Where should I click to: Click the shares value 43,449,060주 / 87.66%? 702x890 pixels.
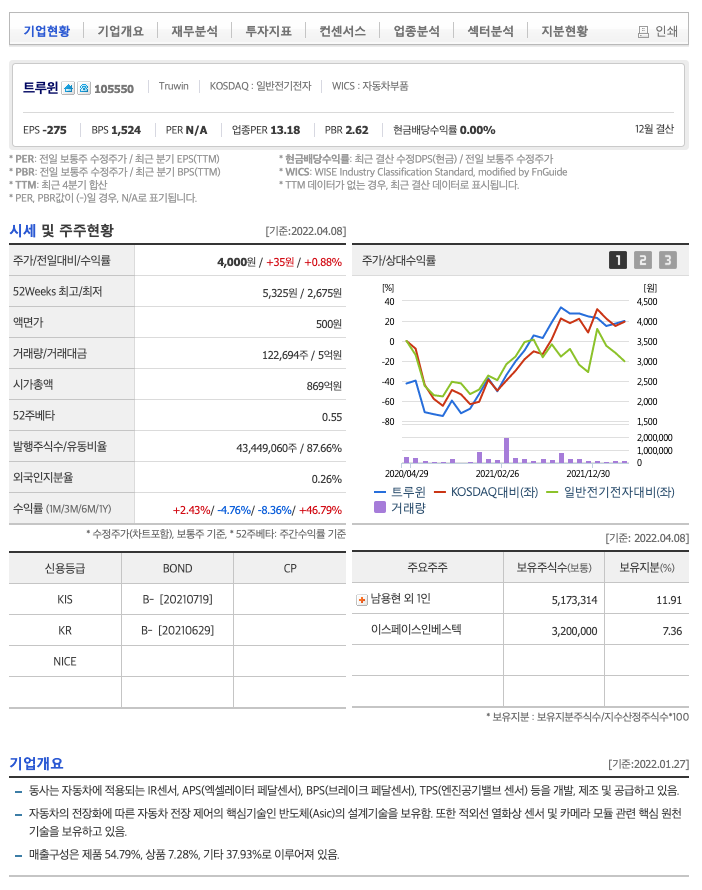coord(289,448)
